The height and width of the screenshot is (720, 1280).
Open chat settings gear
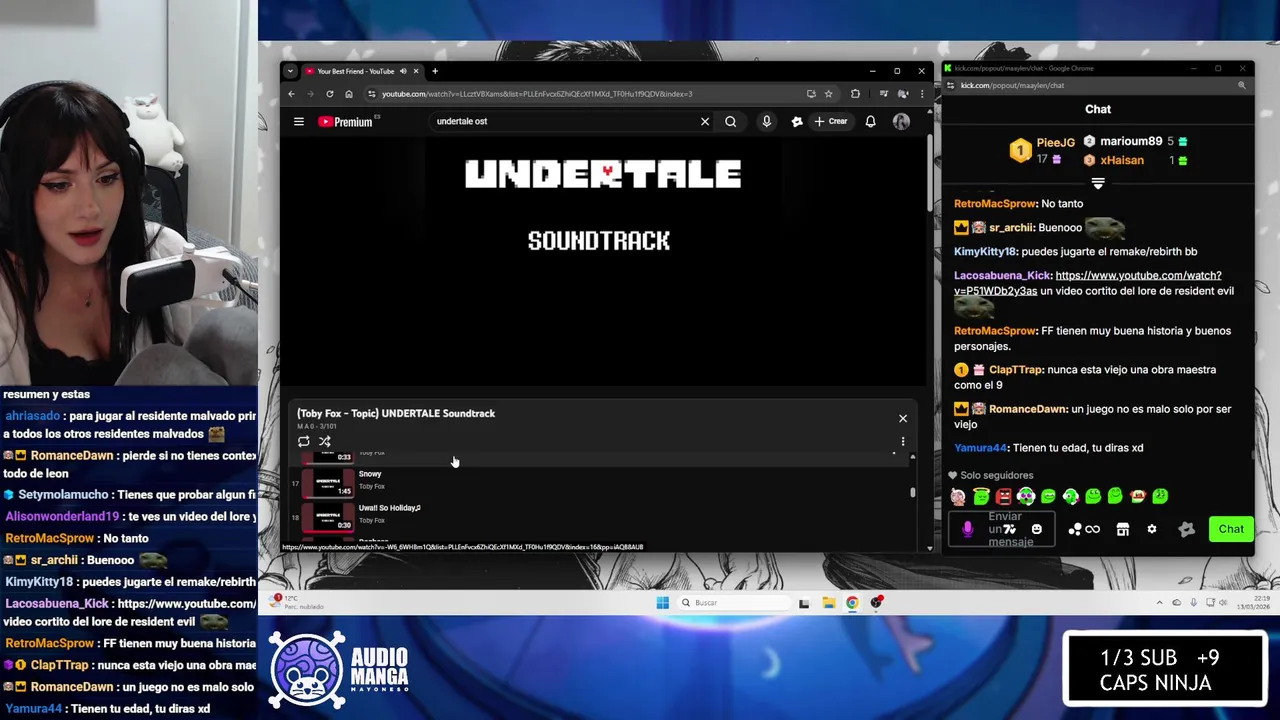[x=1152, y=529]
